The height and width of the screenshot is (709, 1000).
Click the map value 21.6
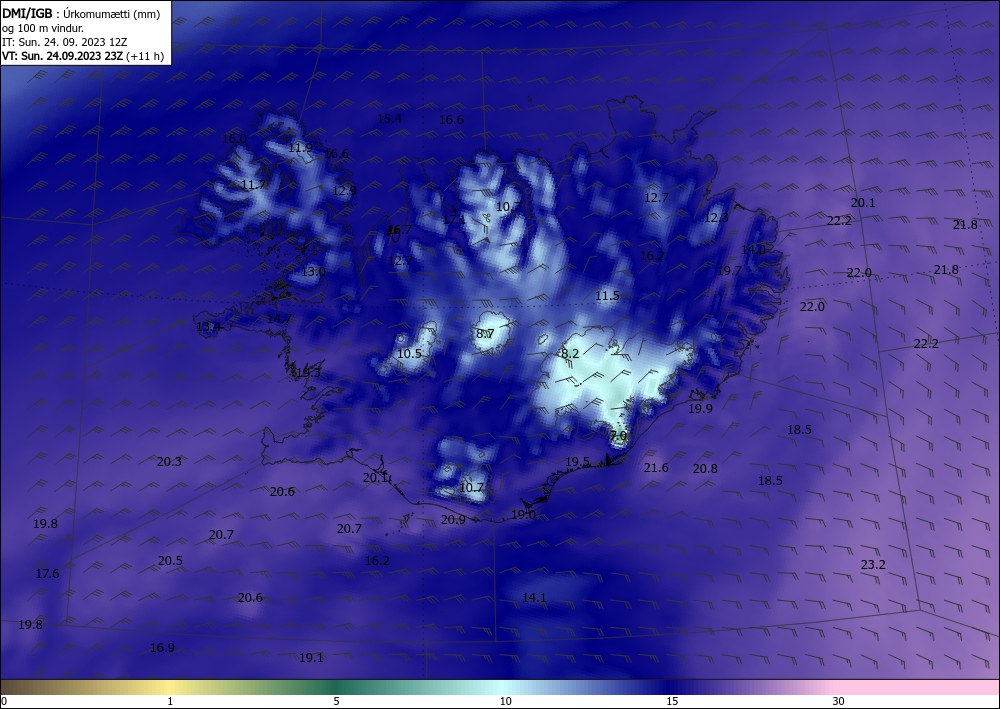pos(656,468)
